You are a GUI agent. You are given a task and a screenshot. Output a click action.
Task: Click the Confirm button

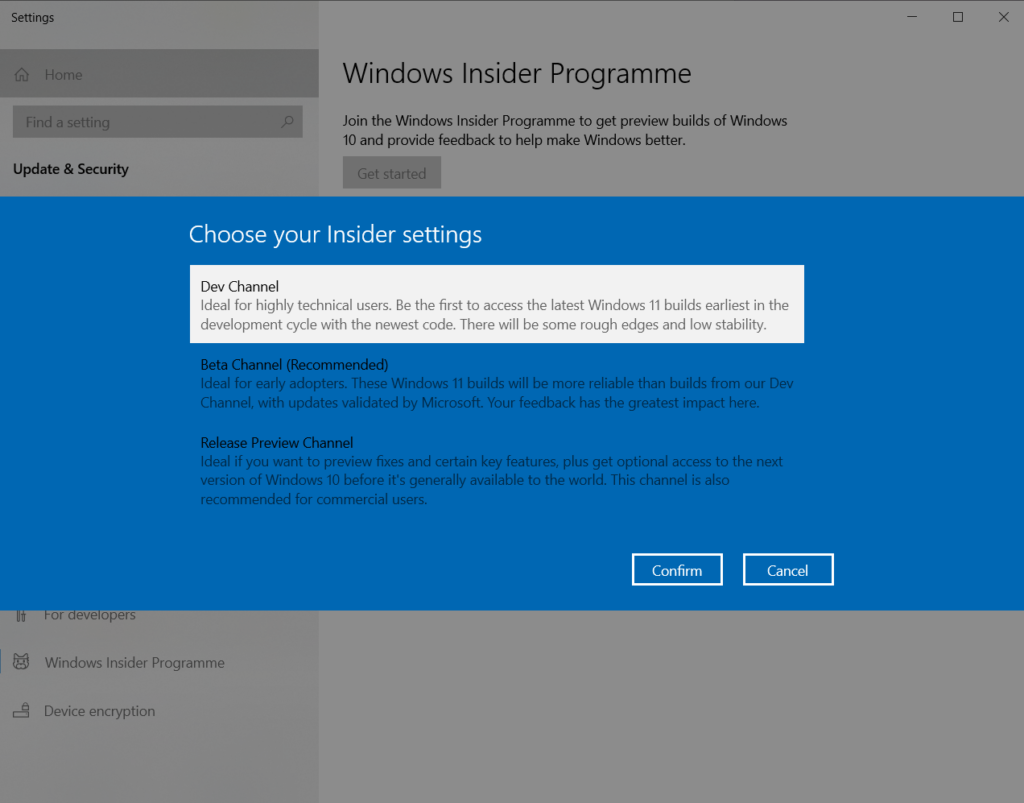coord(677,569)
